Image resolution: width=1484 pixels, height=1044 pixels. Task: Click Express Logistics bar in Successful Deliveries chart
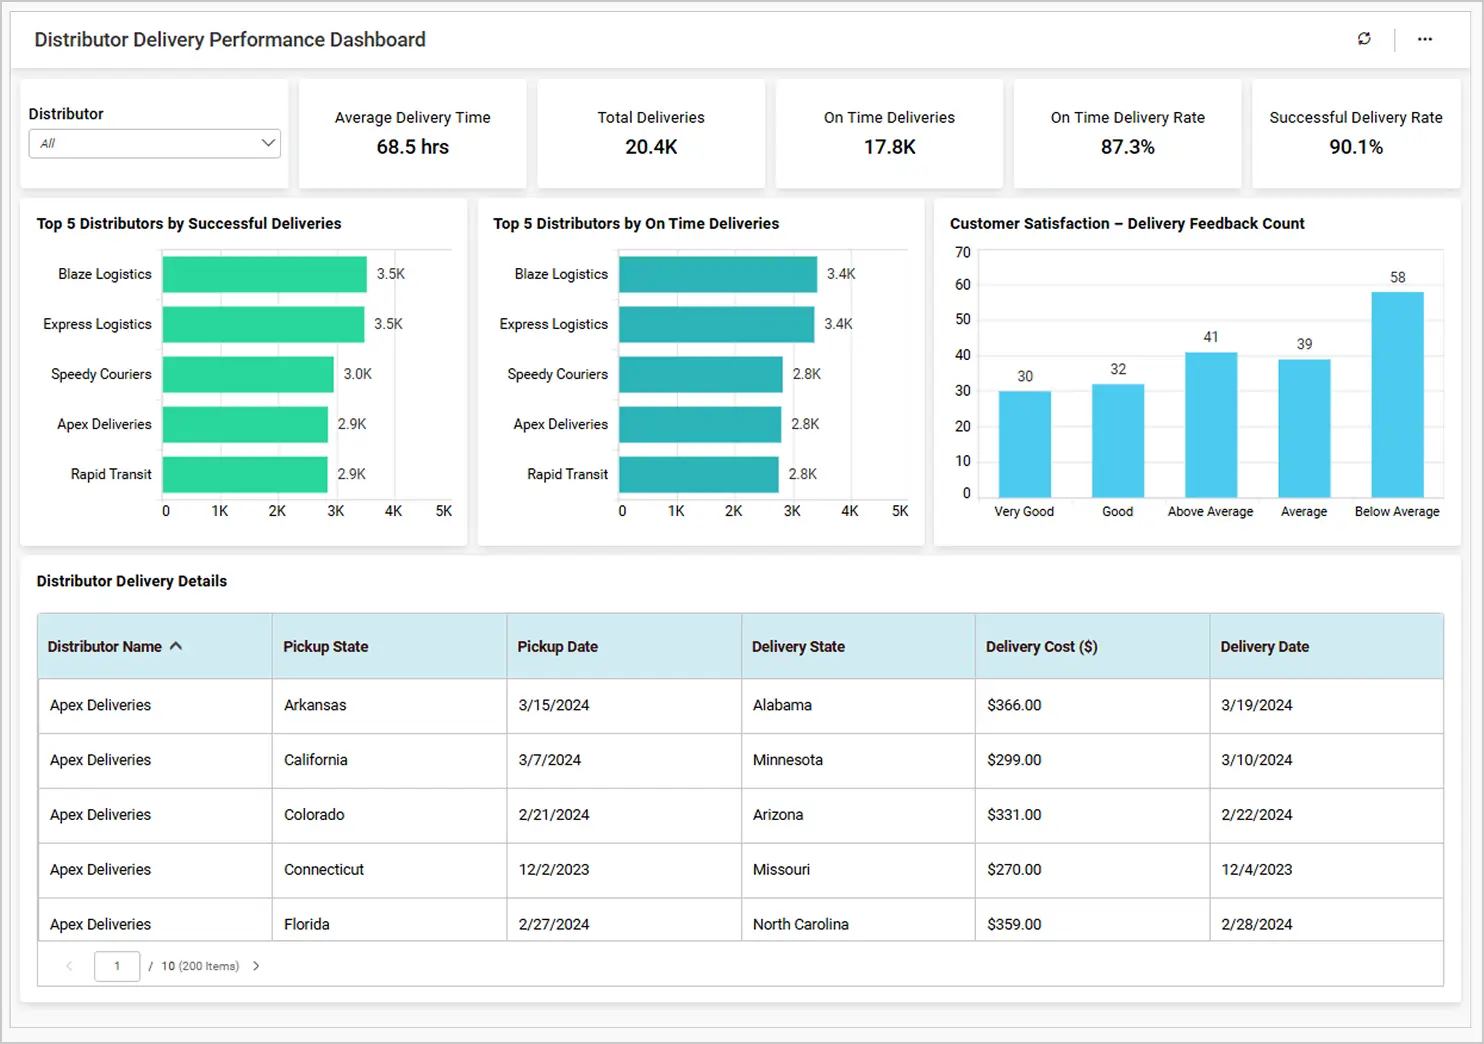click(x=264, y=324)
